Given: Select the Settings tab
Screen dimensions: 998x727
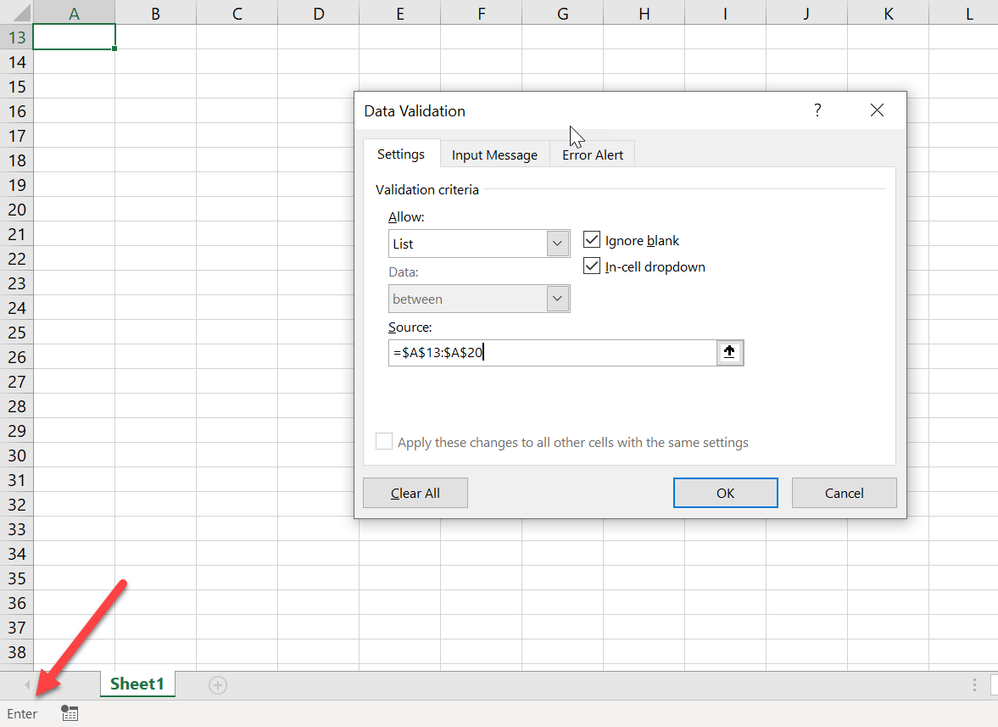Looking at the screenshot, I should coord(401,154).
